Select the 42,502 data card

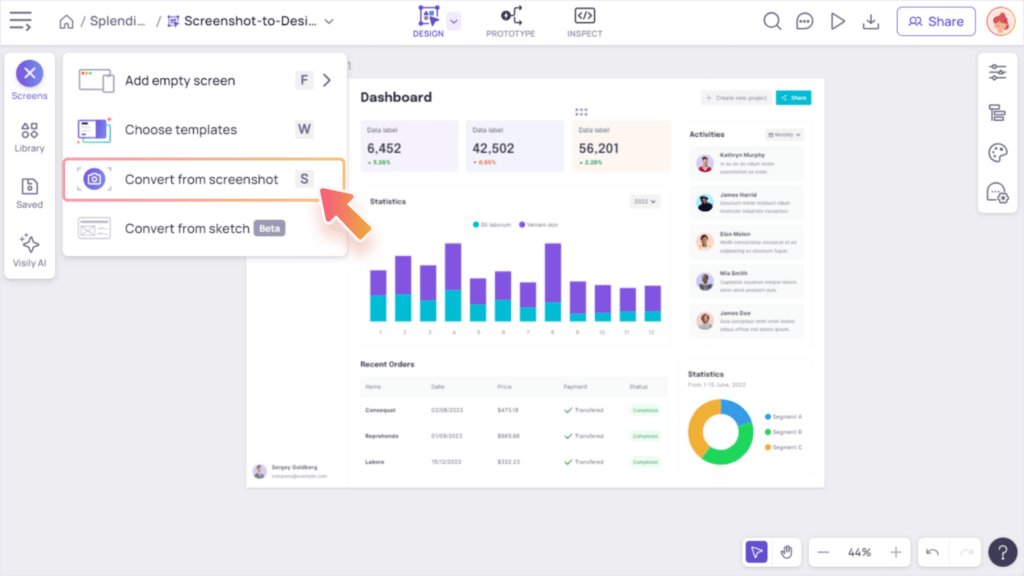[515, 146]
